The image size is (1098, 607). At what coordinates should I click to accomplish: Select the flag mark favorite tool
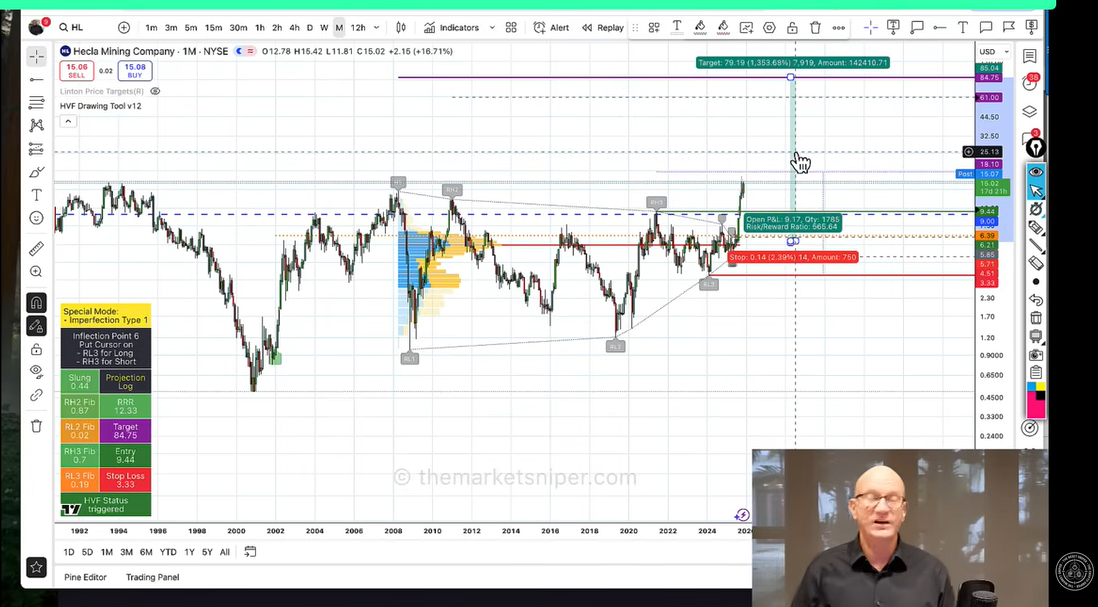1009,27
